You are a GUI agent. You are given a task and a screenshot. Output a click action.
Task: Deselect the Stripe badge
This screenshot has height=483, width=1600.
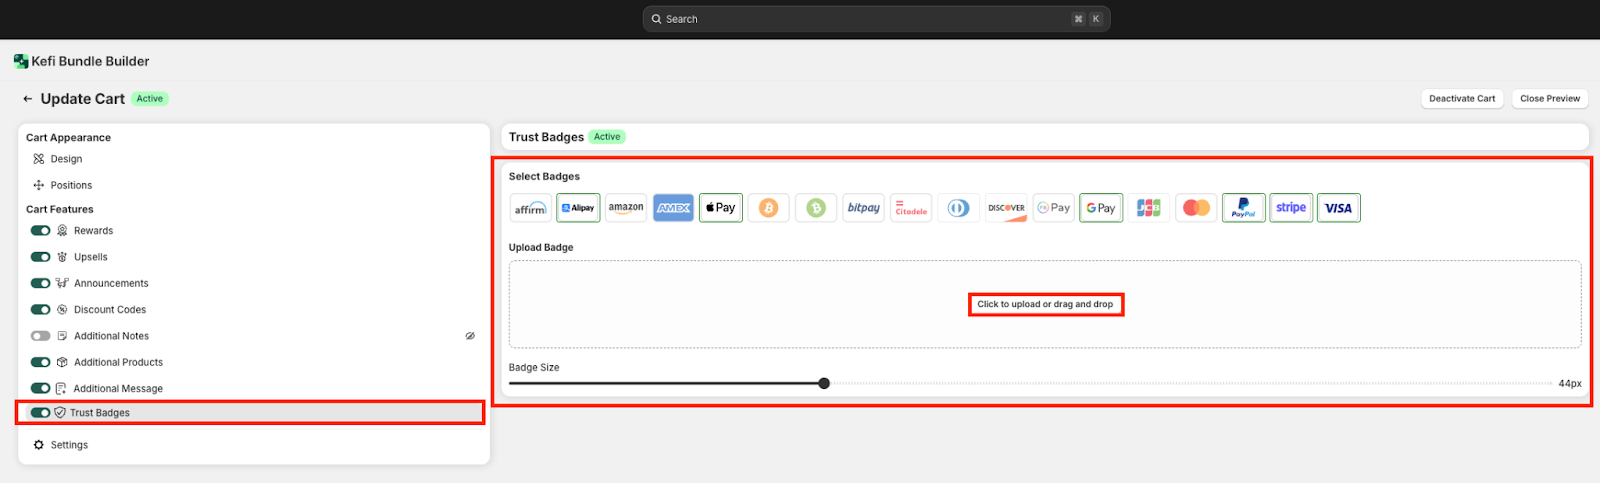[1291, 208]
